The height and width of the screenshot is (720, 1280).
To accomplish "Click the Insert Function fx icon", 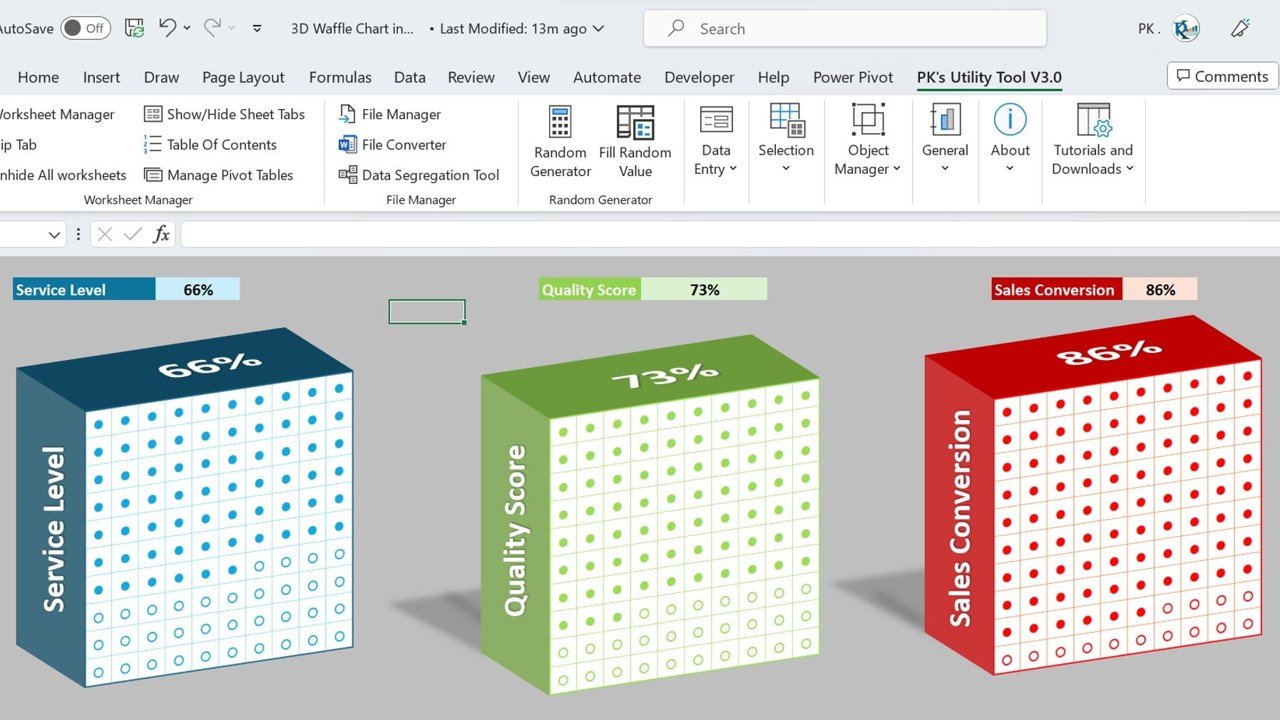I will click(x=161, y=235).
